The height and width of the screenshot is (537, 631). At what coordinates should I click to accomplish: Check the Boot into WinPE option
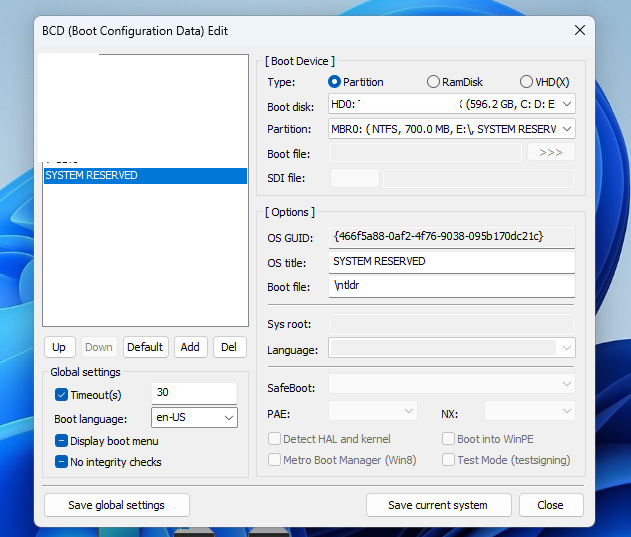[448, 439]
